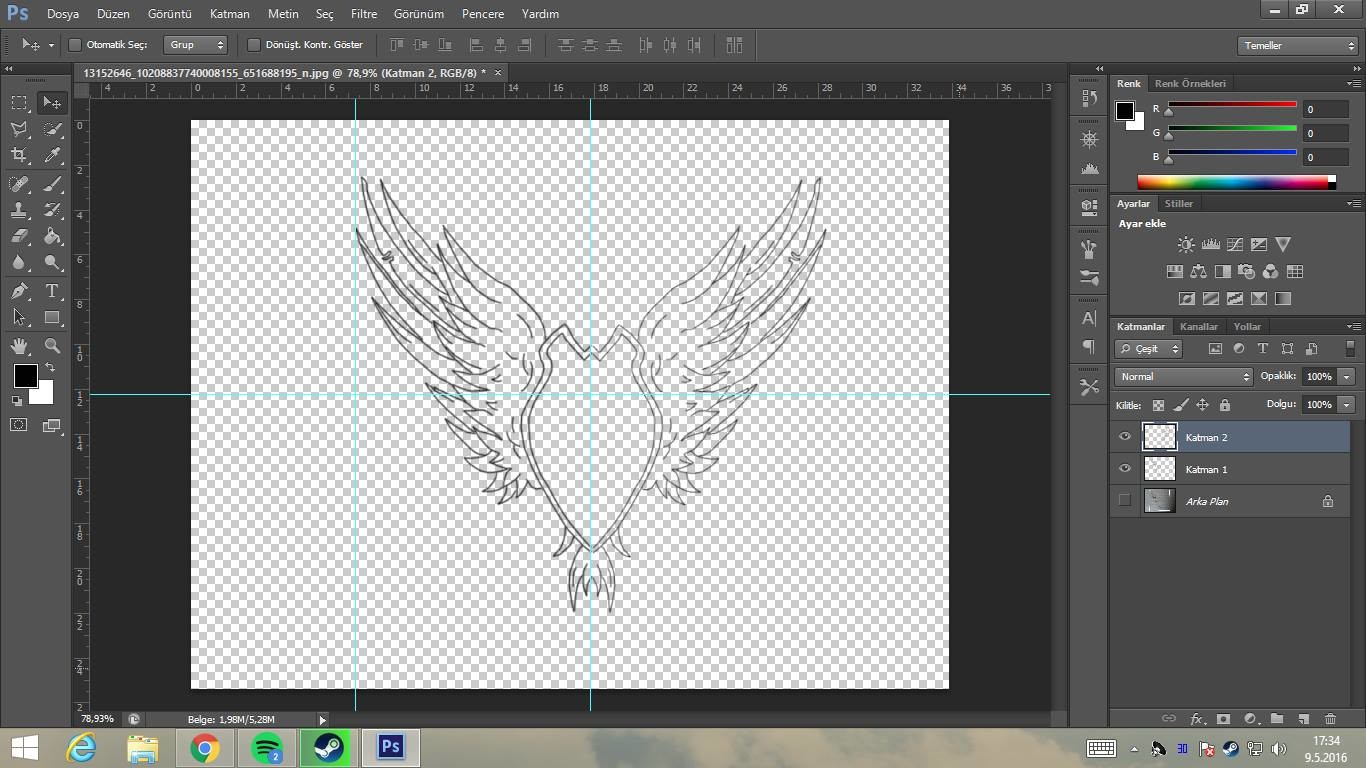
Task: Select the Move tool
Action: tap(52, 103)
